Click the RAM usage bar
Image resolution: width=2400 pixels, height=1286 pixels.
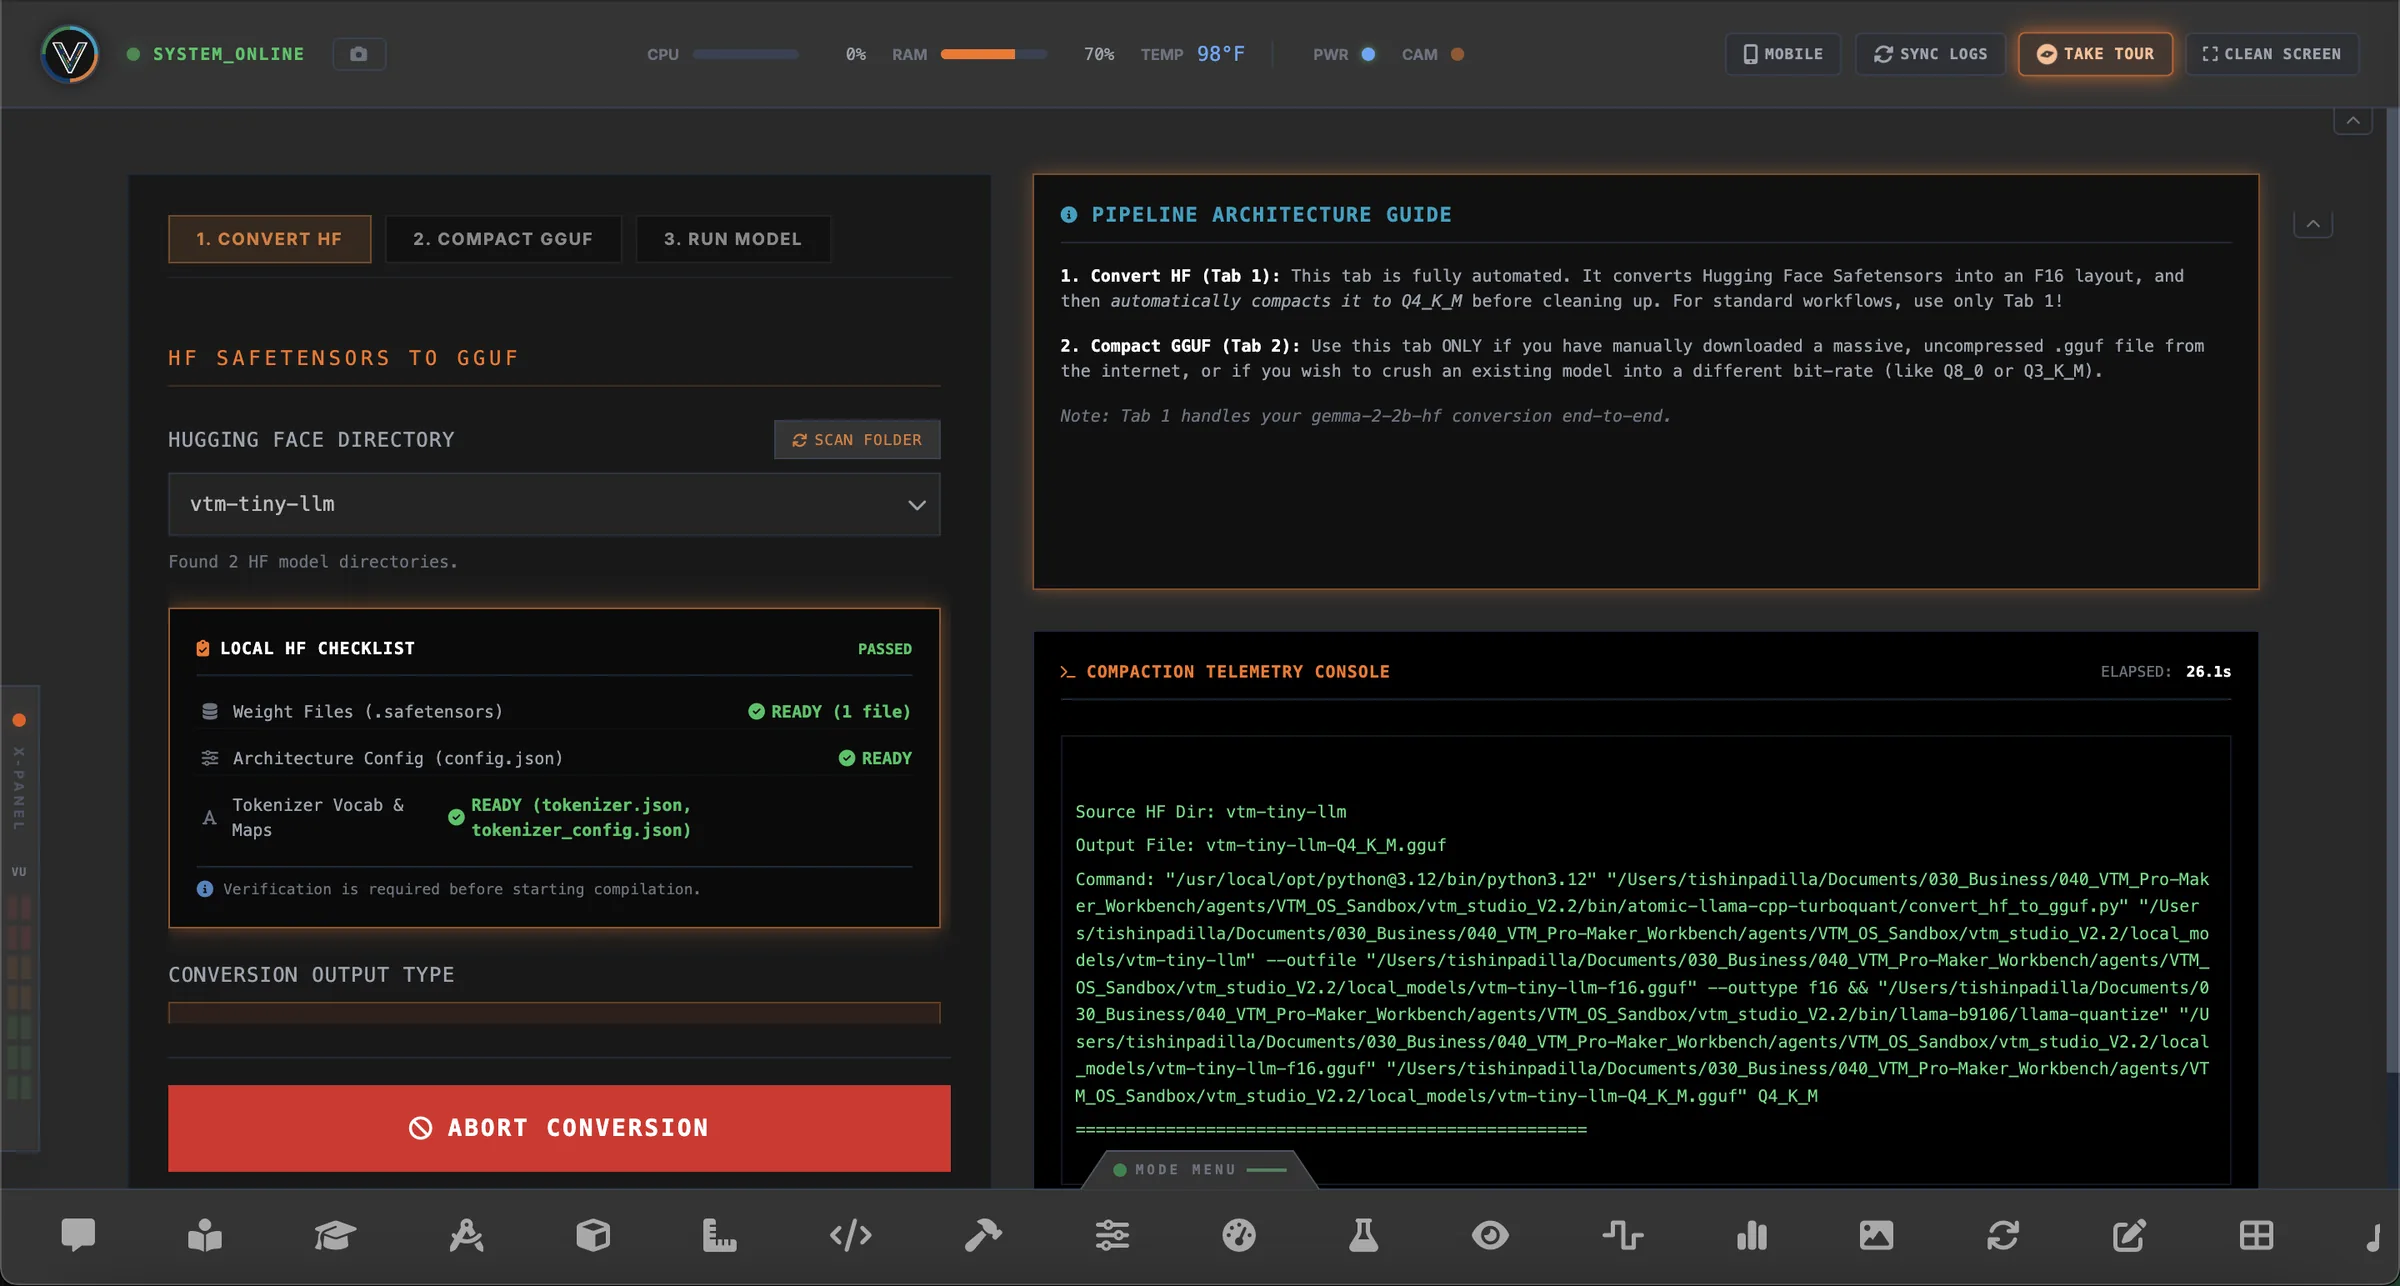point(993,54)
